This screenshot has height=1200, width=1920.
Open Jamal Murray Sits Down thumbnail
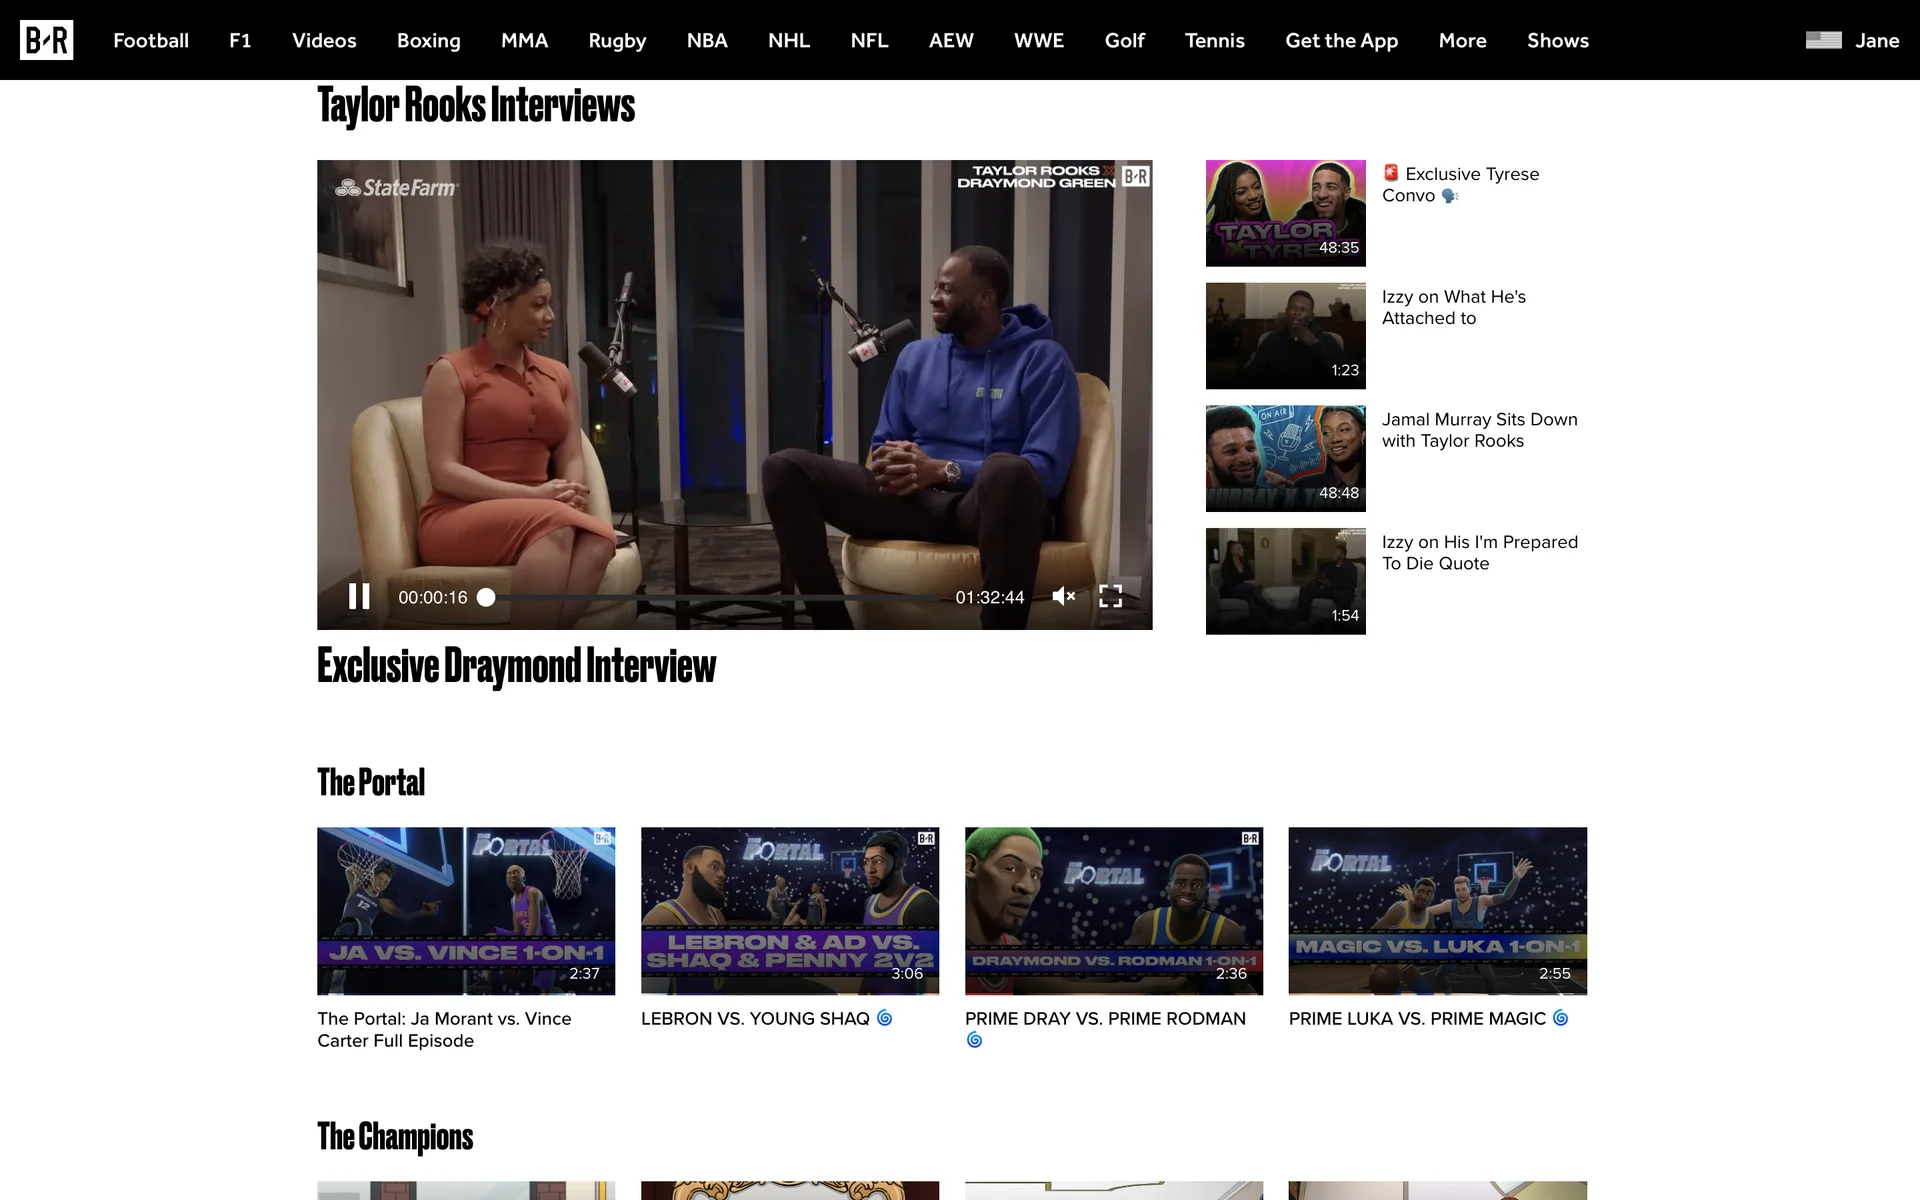[x=1285, y=458]
